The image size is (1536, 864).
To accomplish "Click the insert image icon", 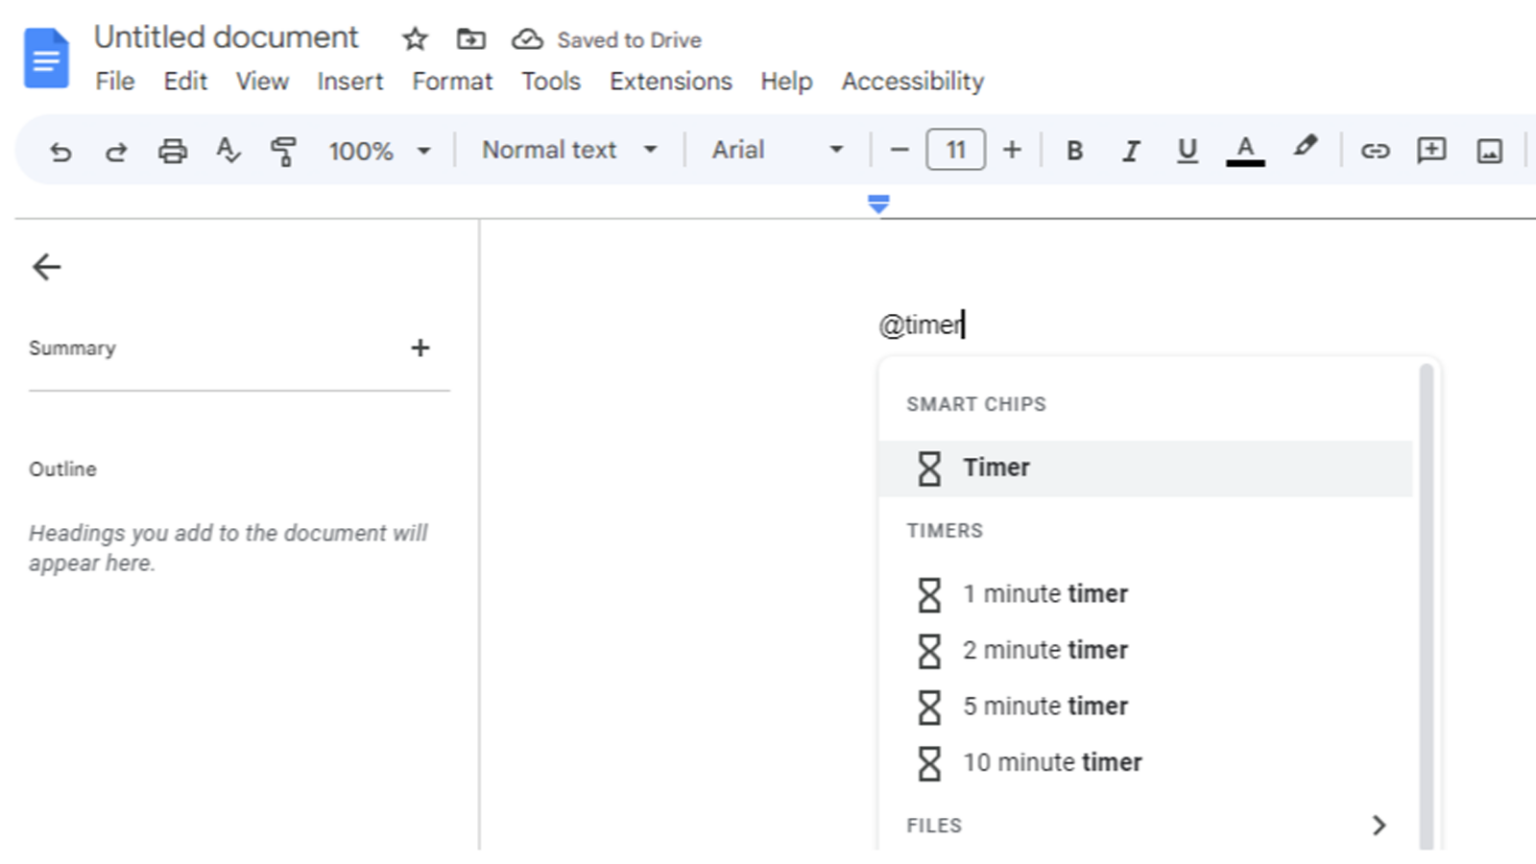I will [1489, 151].
